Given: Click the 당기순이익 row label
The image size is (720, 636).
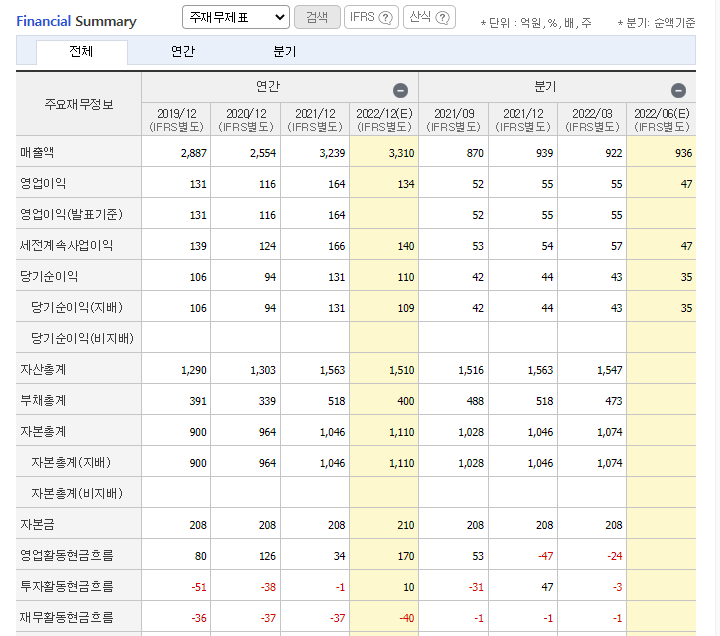Looking at the screenshot, I should (x=49, y=276).
